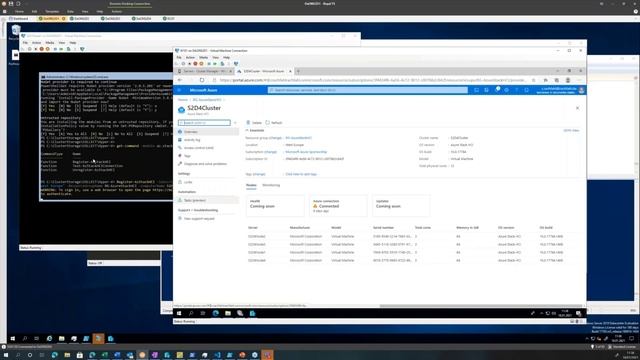Open Cloud Shell from Azure top bar
The width and height of the screenshot is (640, 360).
[476, 90]
